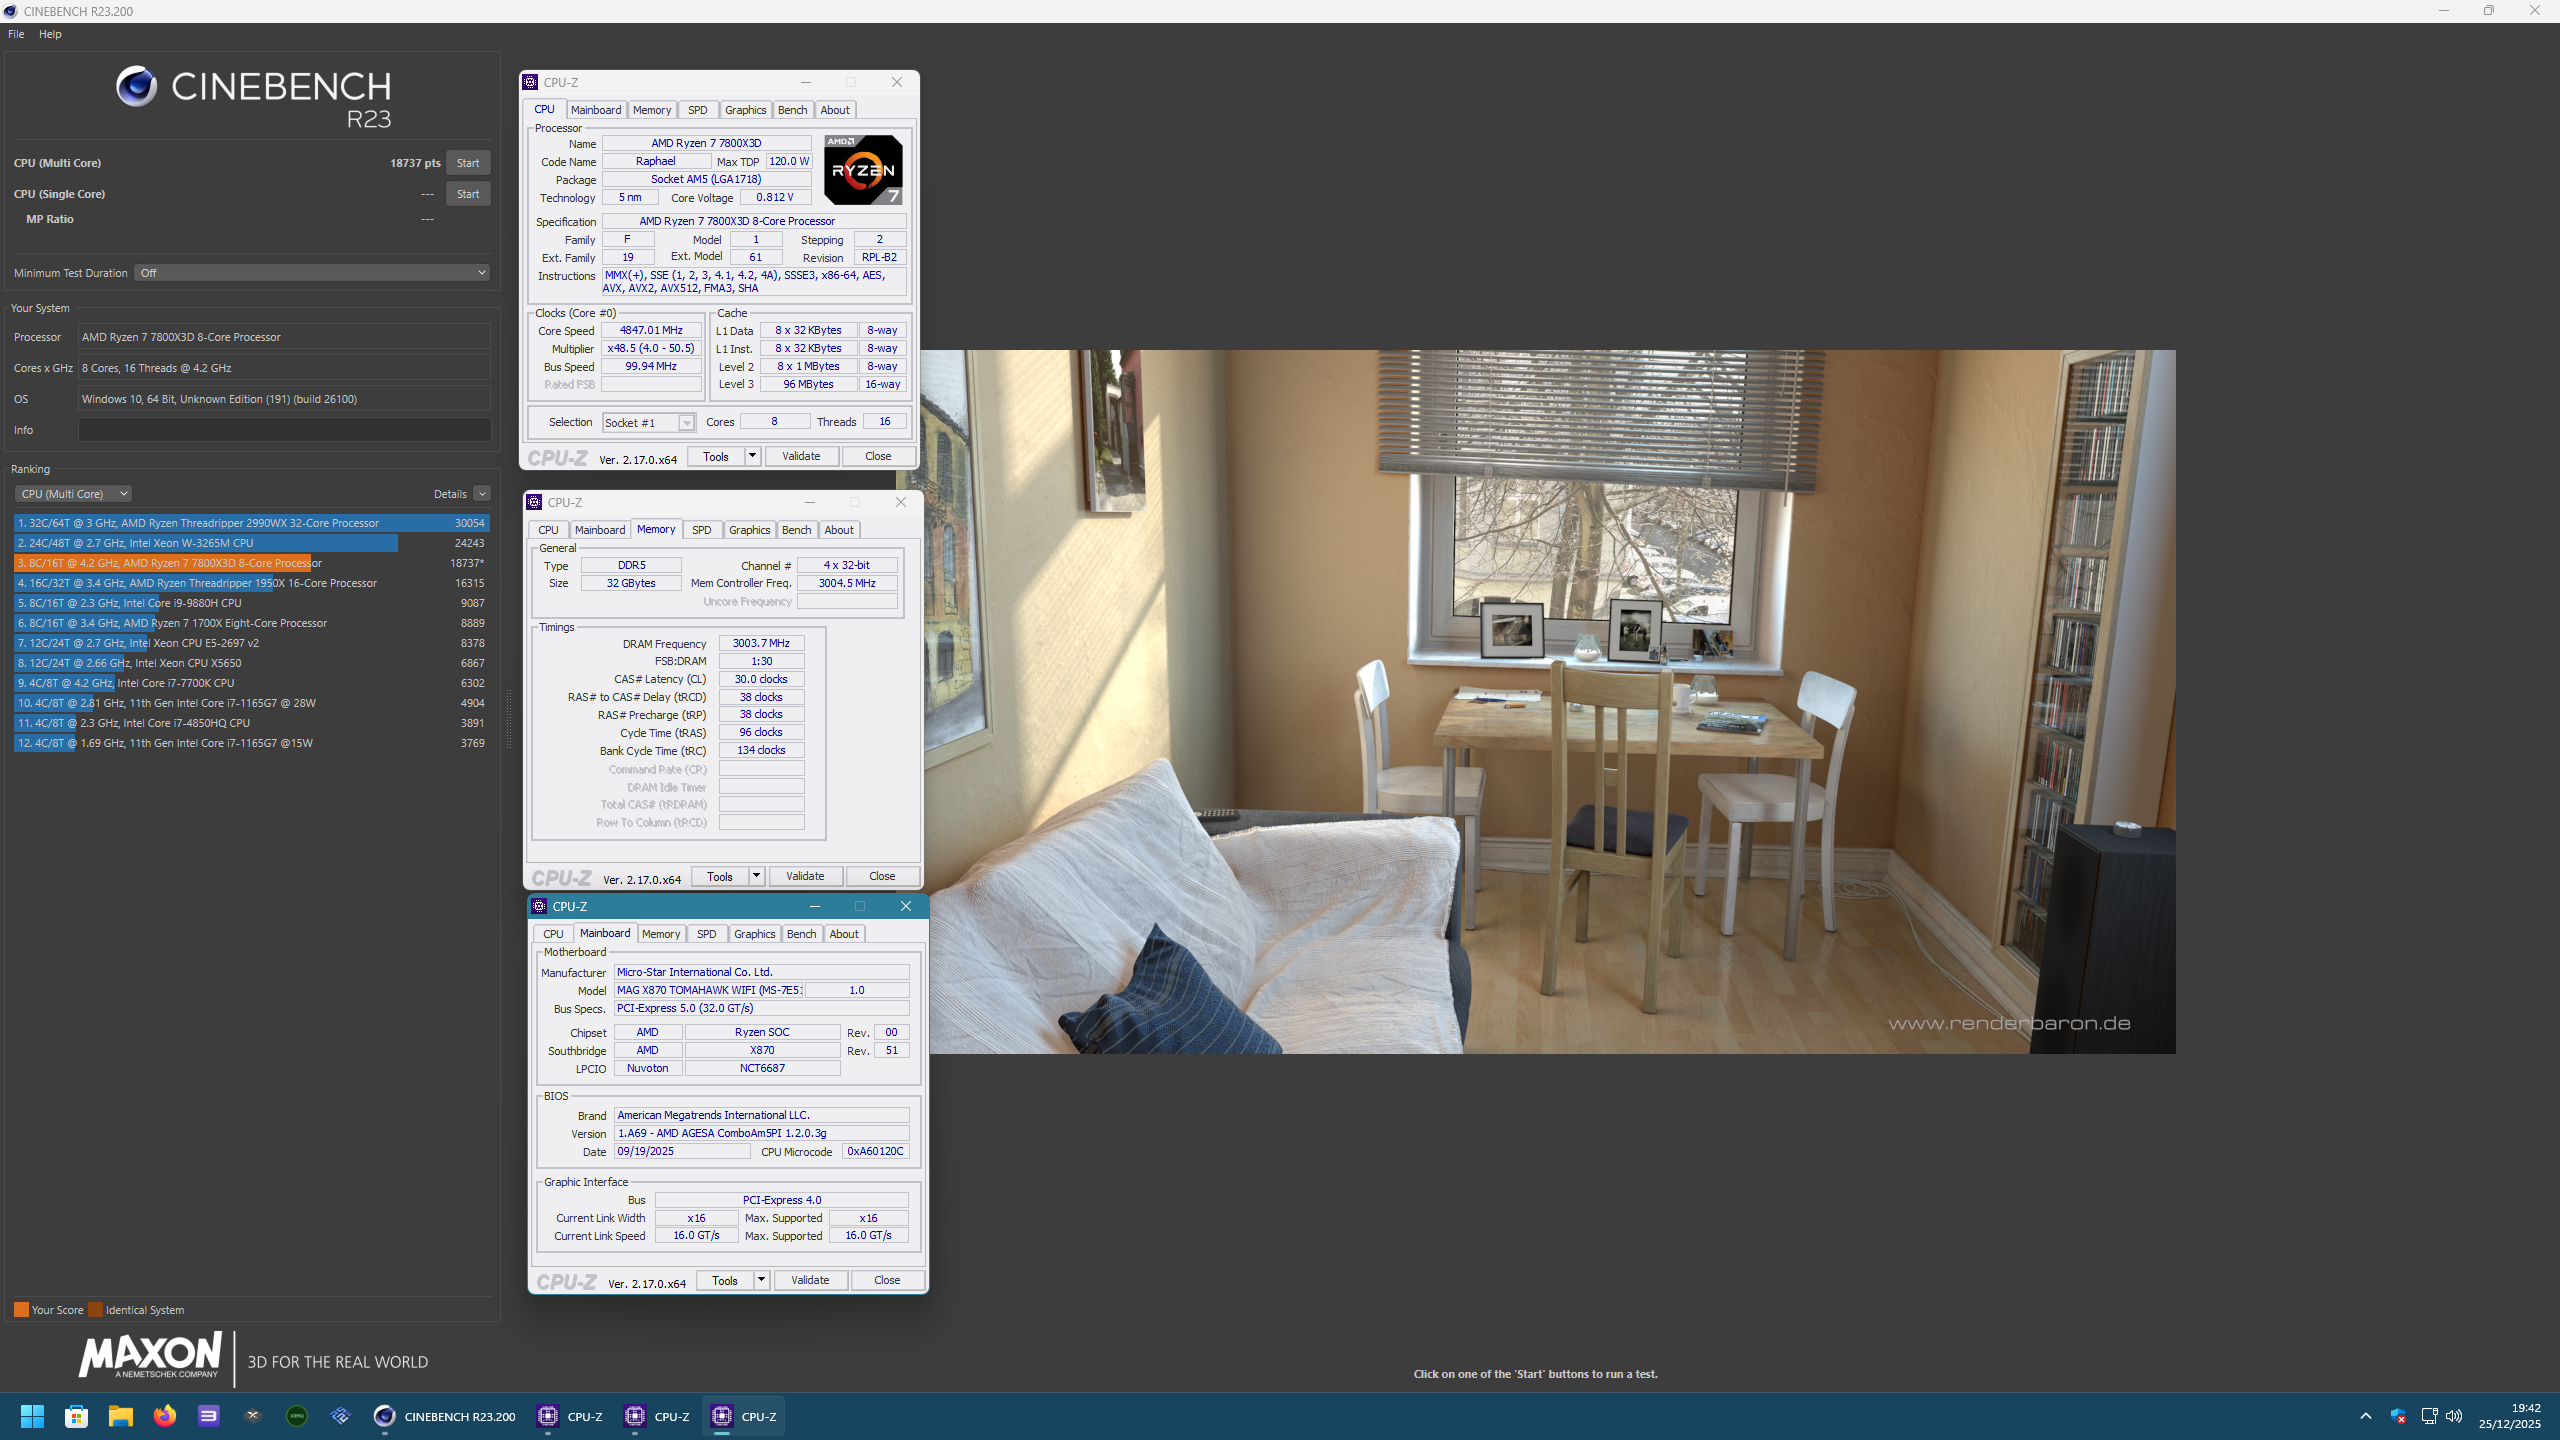Click Close button in CPU-Z Mainboard window
Viewport: 2560px width, 1440px height.
click(x=887, y=1281)
